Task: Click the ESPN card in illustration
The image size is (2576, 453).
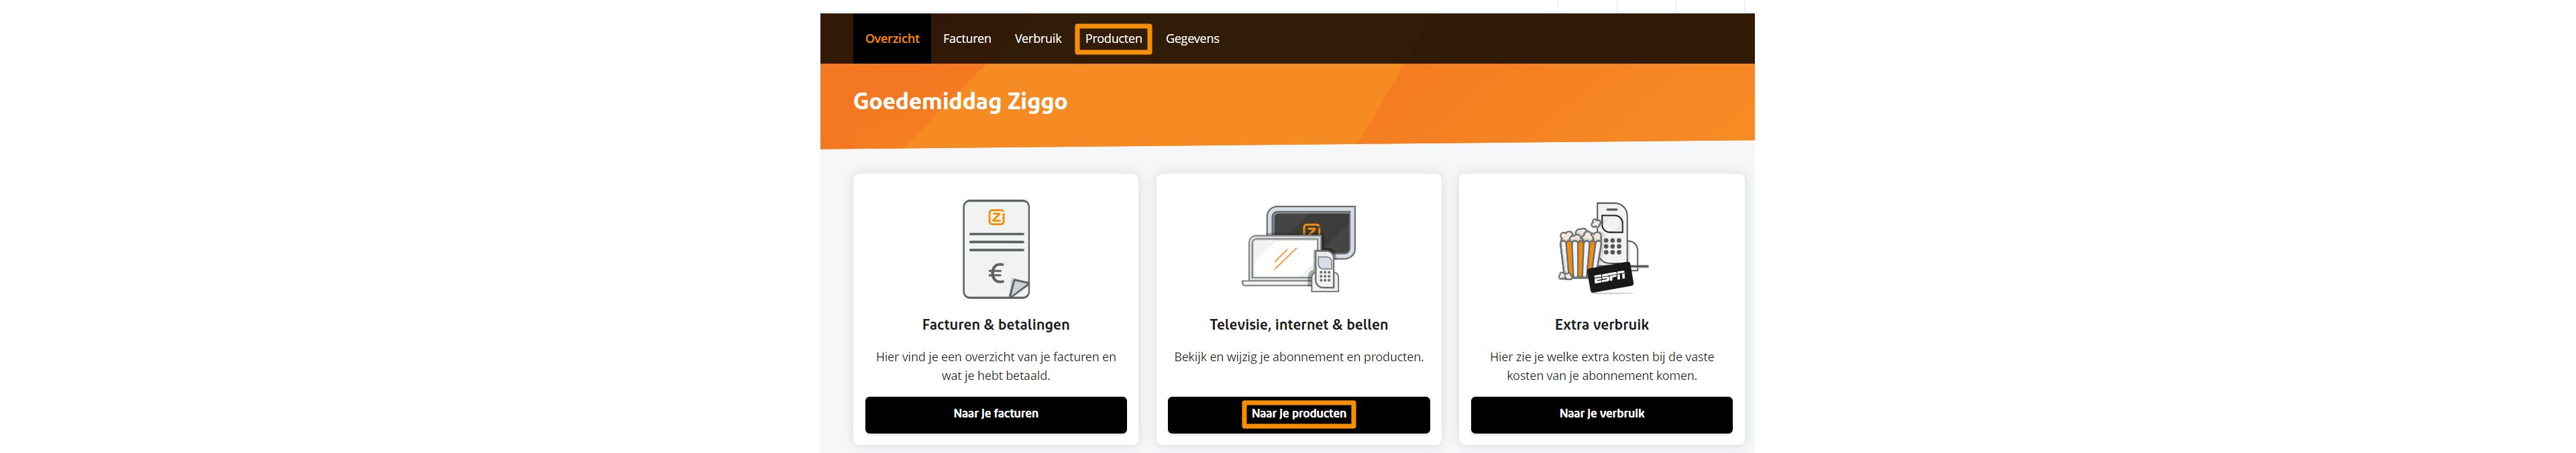Action: (x=1610, y=278)
